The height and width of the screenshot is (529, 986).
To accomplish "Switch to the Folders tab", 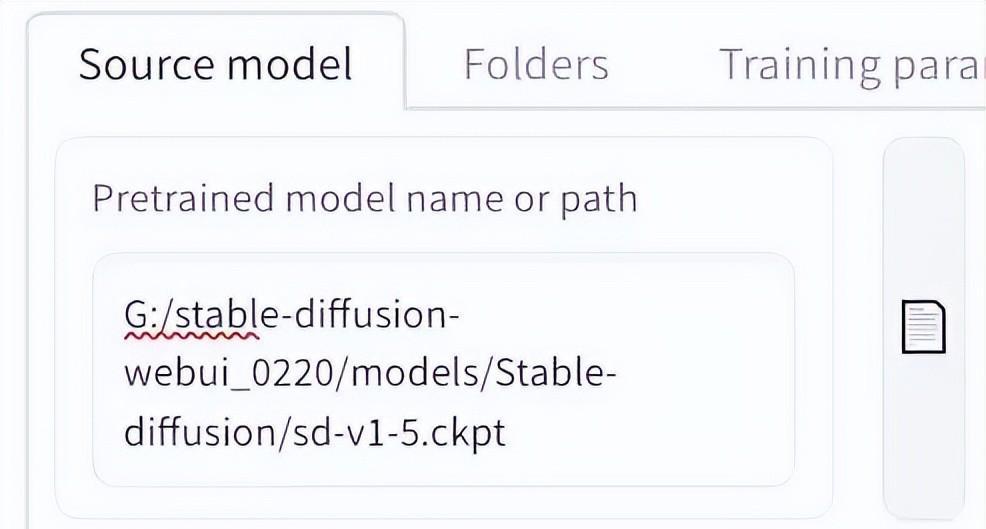I will point(536,64).
